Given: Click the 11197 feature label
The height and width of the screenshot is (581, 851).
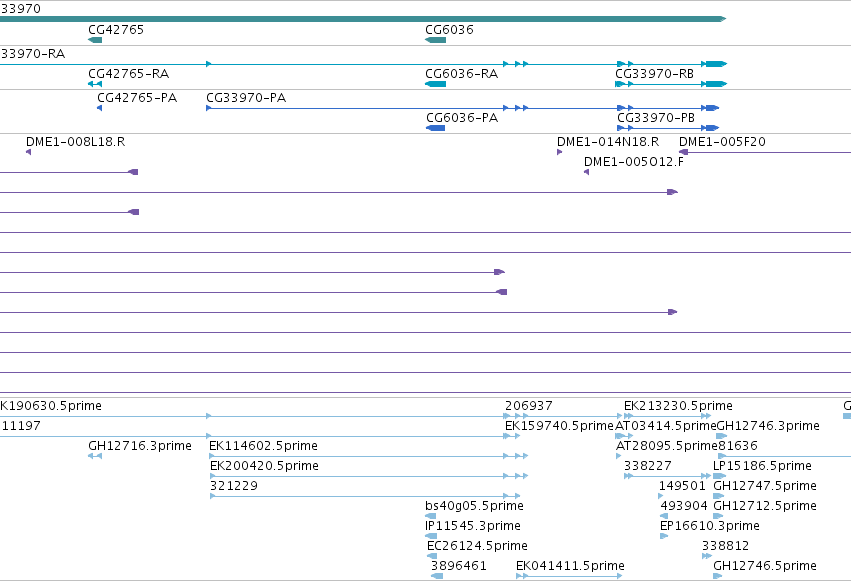Looking at the screenshot, I should (x=21, y=426).
